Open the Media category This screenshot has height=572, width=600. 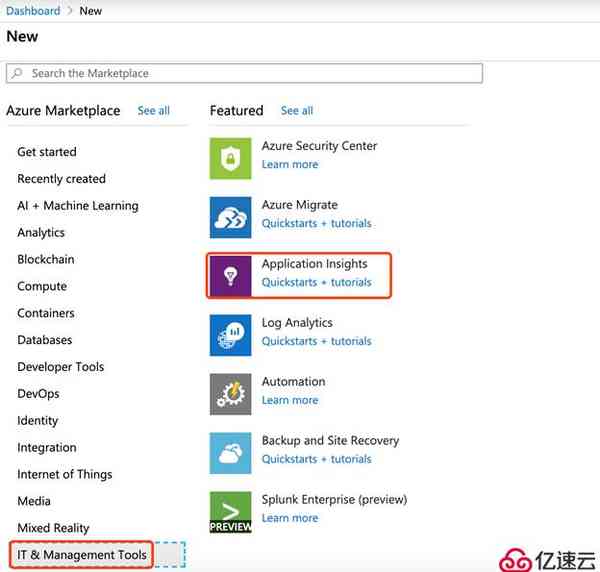[x=34, y=501]
